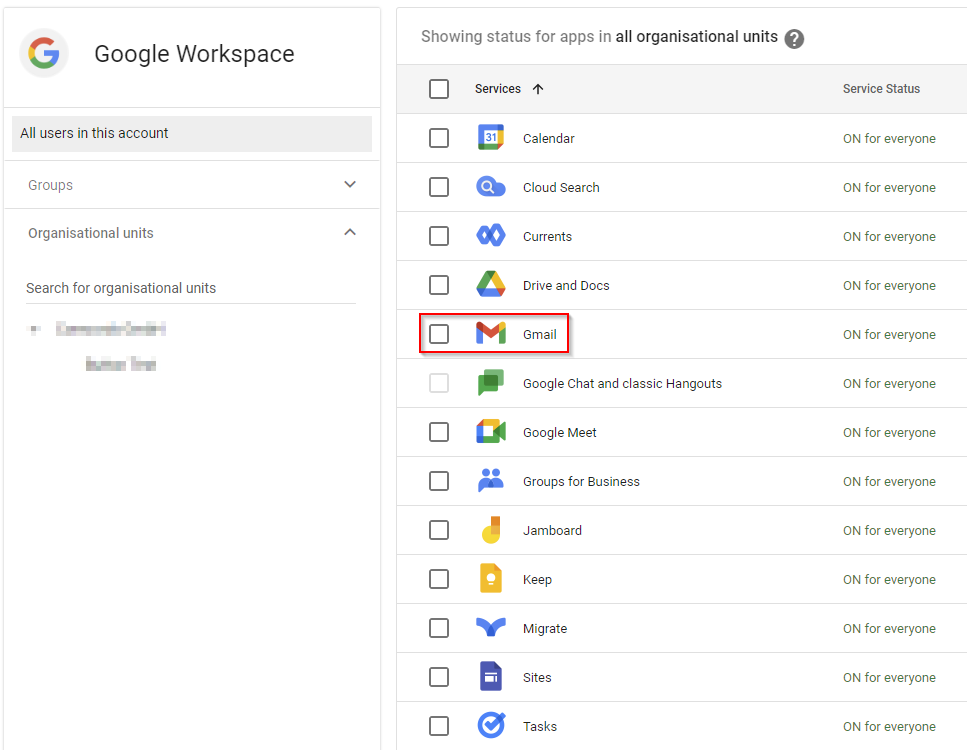Tick the checkbox for Gmail
967x750 pixels.
(x=439, y=334)
